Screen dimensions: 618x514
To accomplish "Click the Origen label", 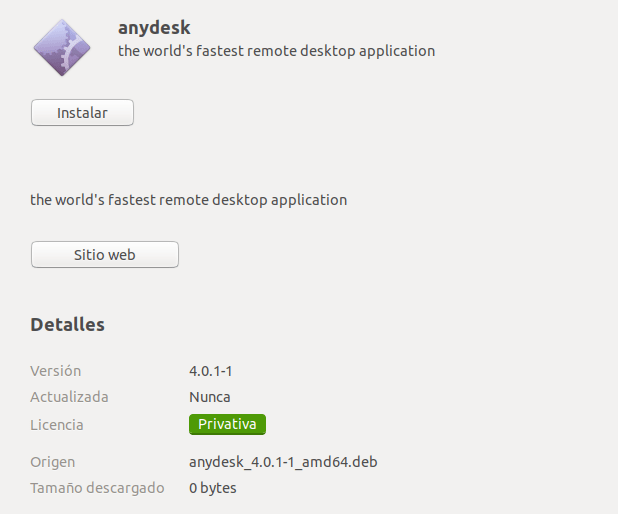I will pos(53,462).
